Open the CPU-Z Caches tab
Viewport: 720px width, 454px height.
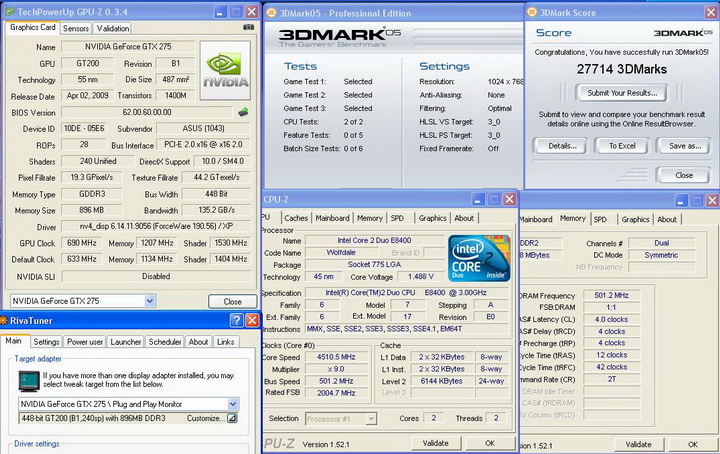(296, 219)
